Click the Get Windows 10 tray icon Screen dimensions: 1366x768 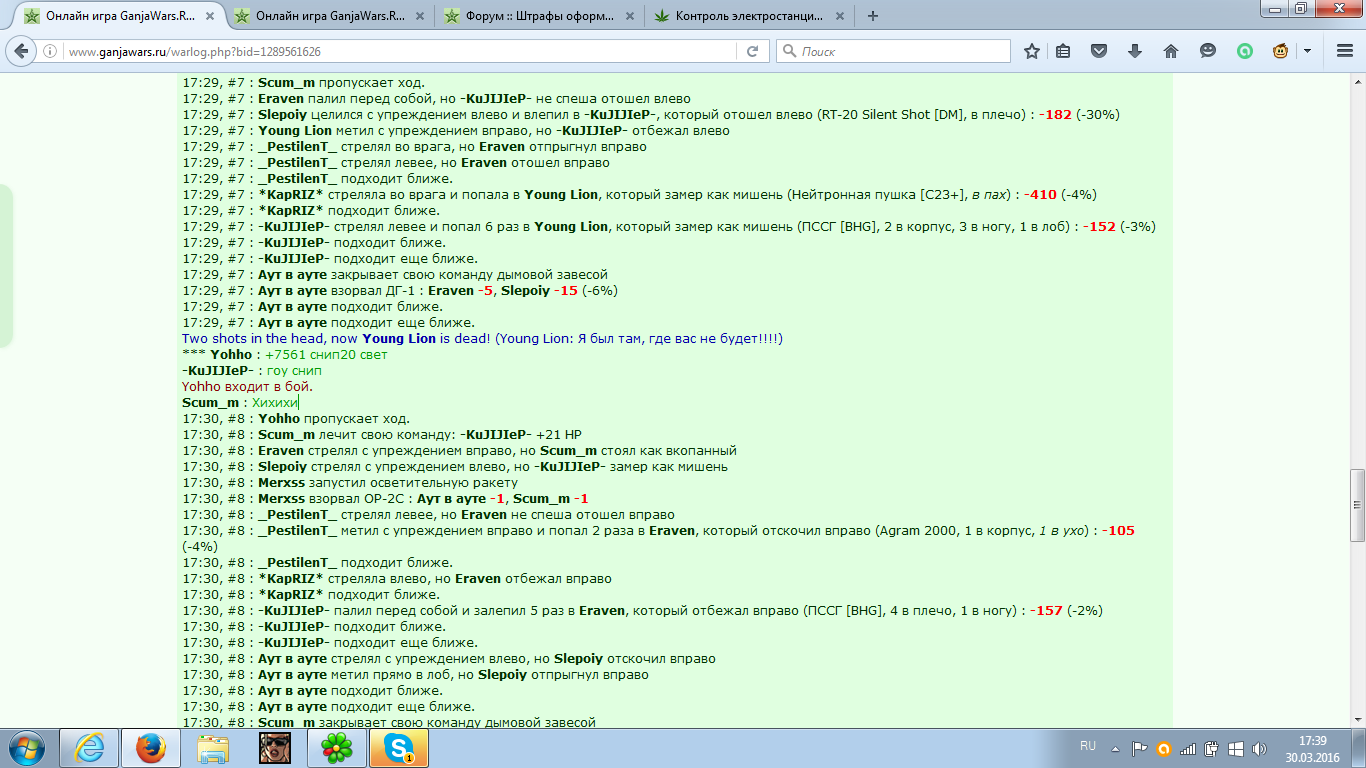tap(1236, 748)
